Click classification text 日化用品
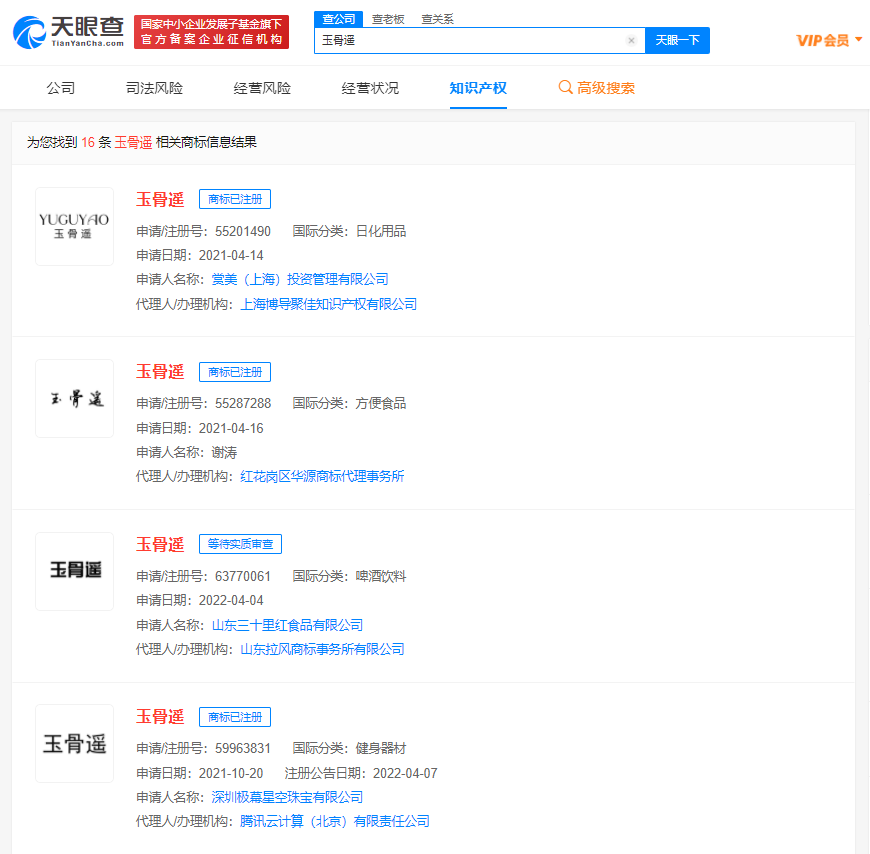Screen dimensions: 870x854 click(x=381, y=231)
